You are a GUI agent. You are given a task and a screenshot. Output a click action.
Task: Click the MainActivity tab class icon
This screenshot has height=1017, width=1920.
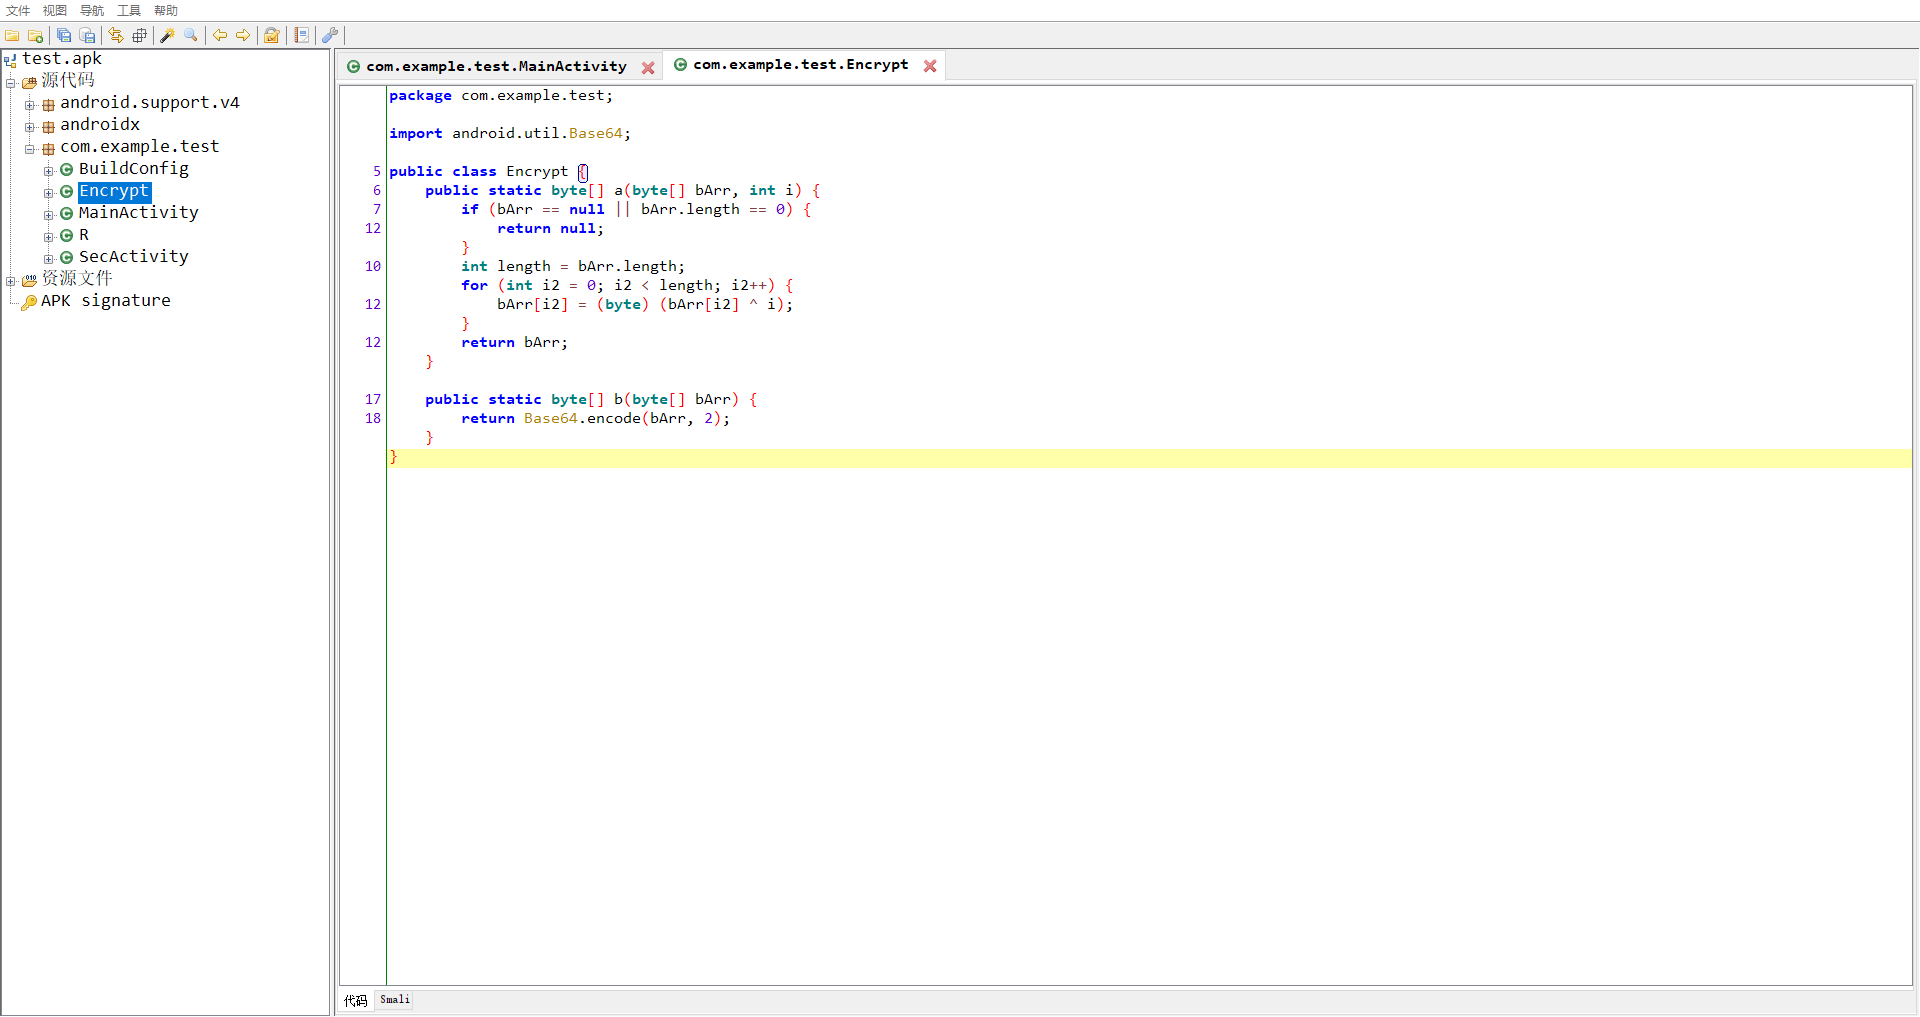click(354, 67)
